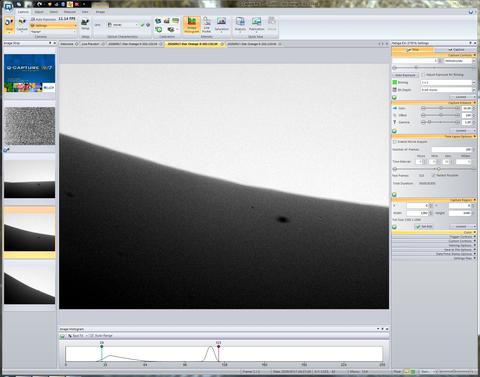Enable the time-lapse movie export checkbox
The height and width of the screenshot is (377, 480).
click(395, 142)
